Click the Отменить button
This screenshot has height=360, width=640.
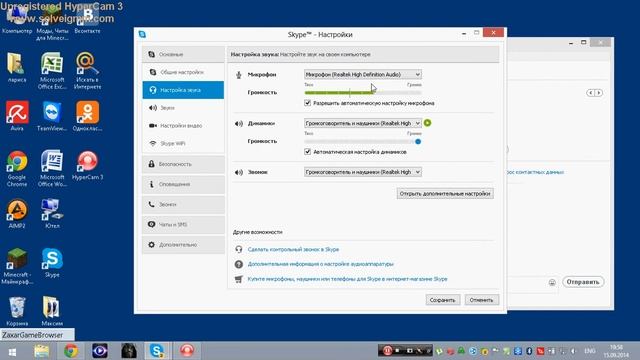click(x=481, y=300)
